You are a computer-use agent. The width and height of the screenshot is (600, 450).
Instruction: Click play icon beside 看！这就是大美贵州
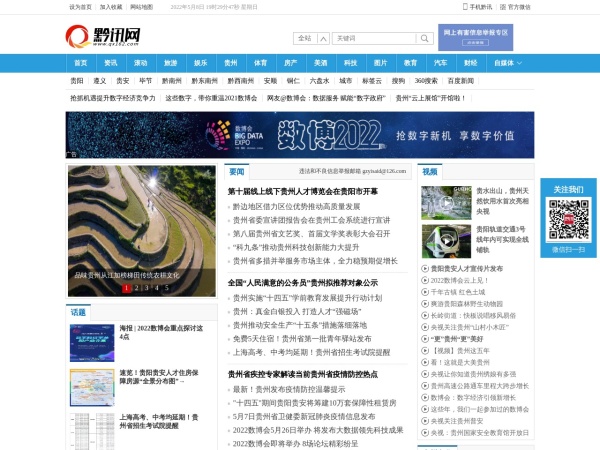pos(425,362)
